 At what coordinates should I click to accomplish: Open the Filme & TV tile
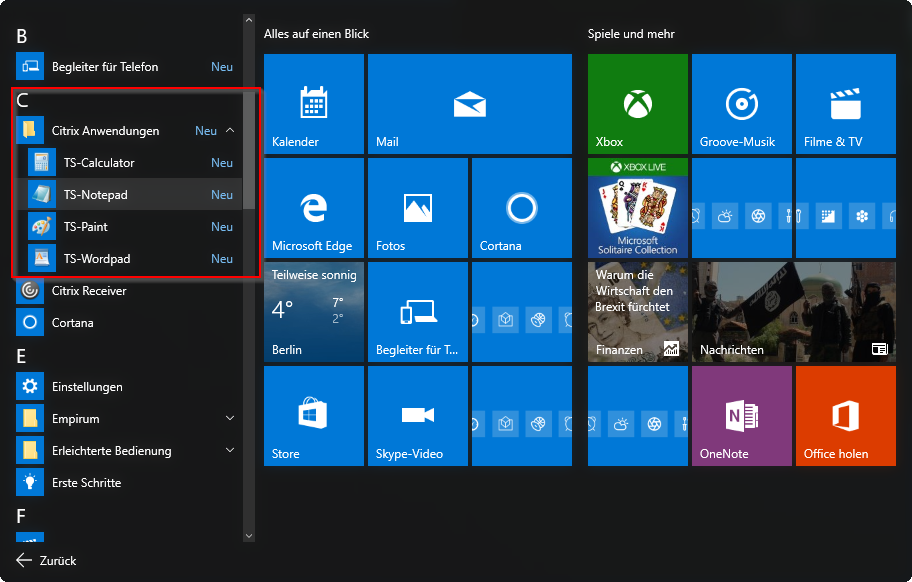click(846, 104)
